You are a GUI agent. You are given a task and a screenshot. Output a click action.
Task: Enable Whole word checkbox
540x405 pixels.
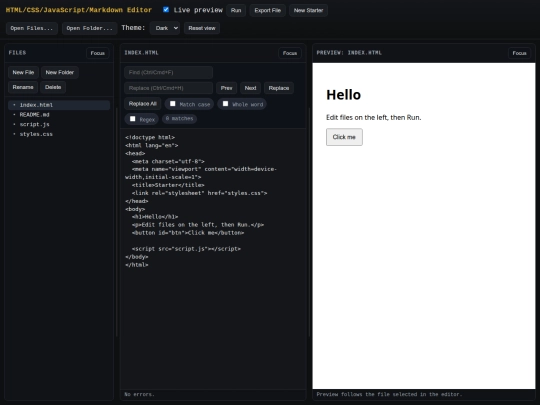226,104
